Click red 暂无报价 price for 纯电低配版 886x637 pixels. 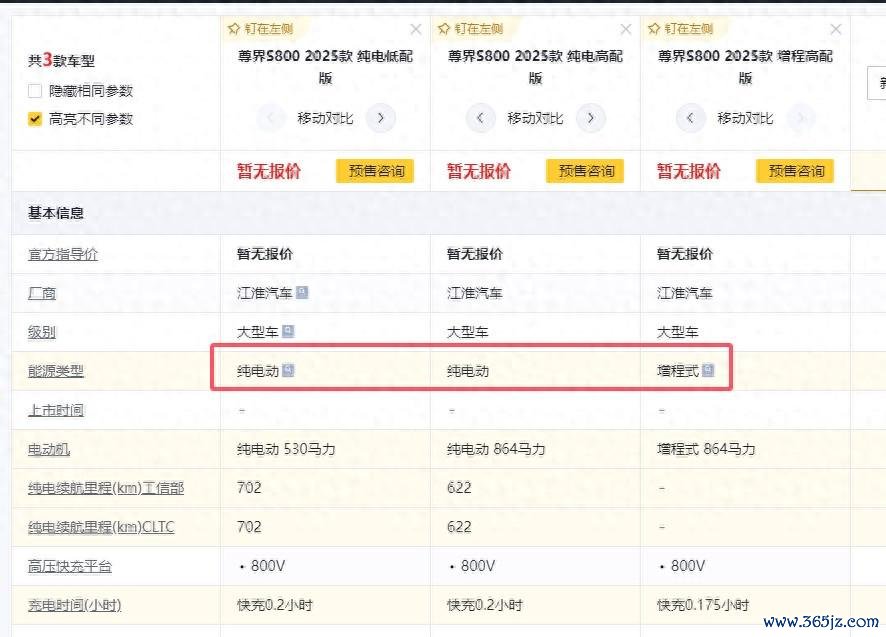[x=269, y=171]
